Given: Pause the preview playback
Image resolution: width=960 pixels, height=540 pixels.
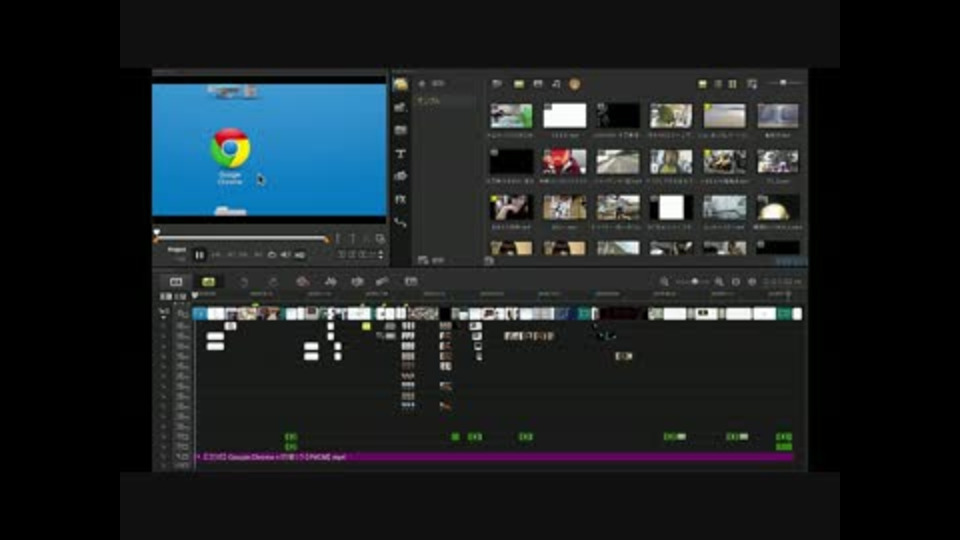Looking at the screenshot, I should coord(200,255).
